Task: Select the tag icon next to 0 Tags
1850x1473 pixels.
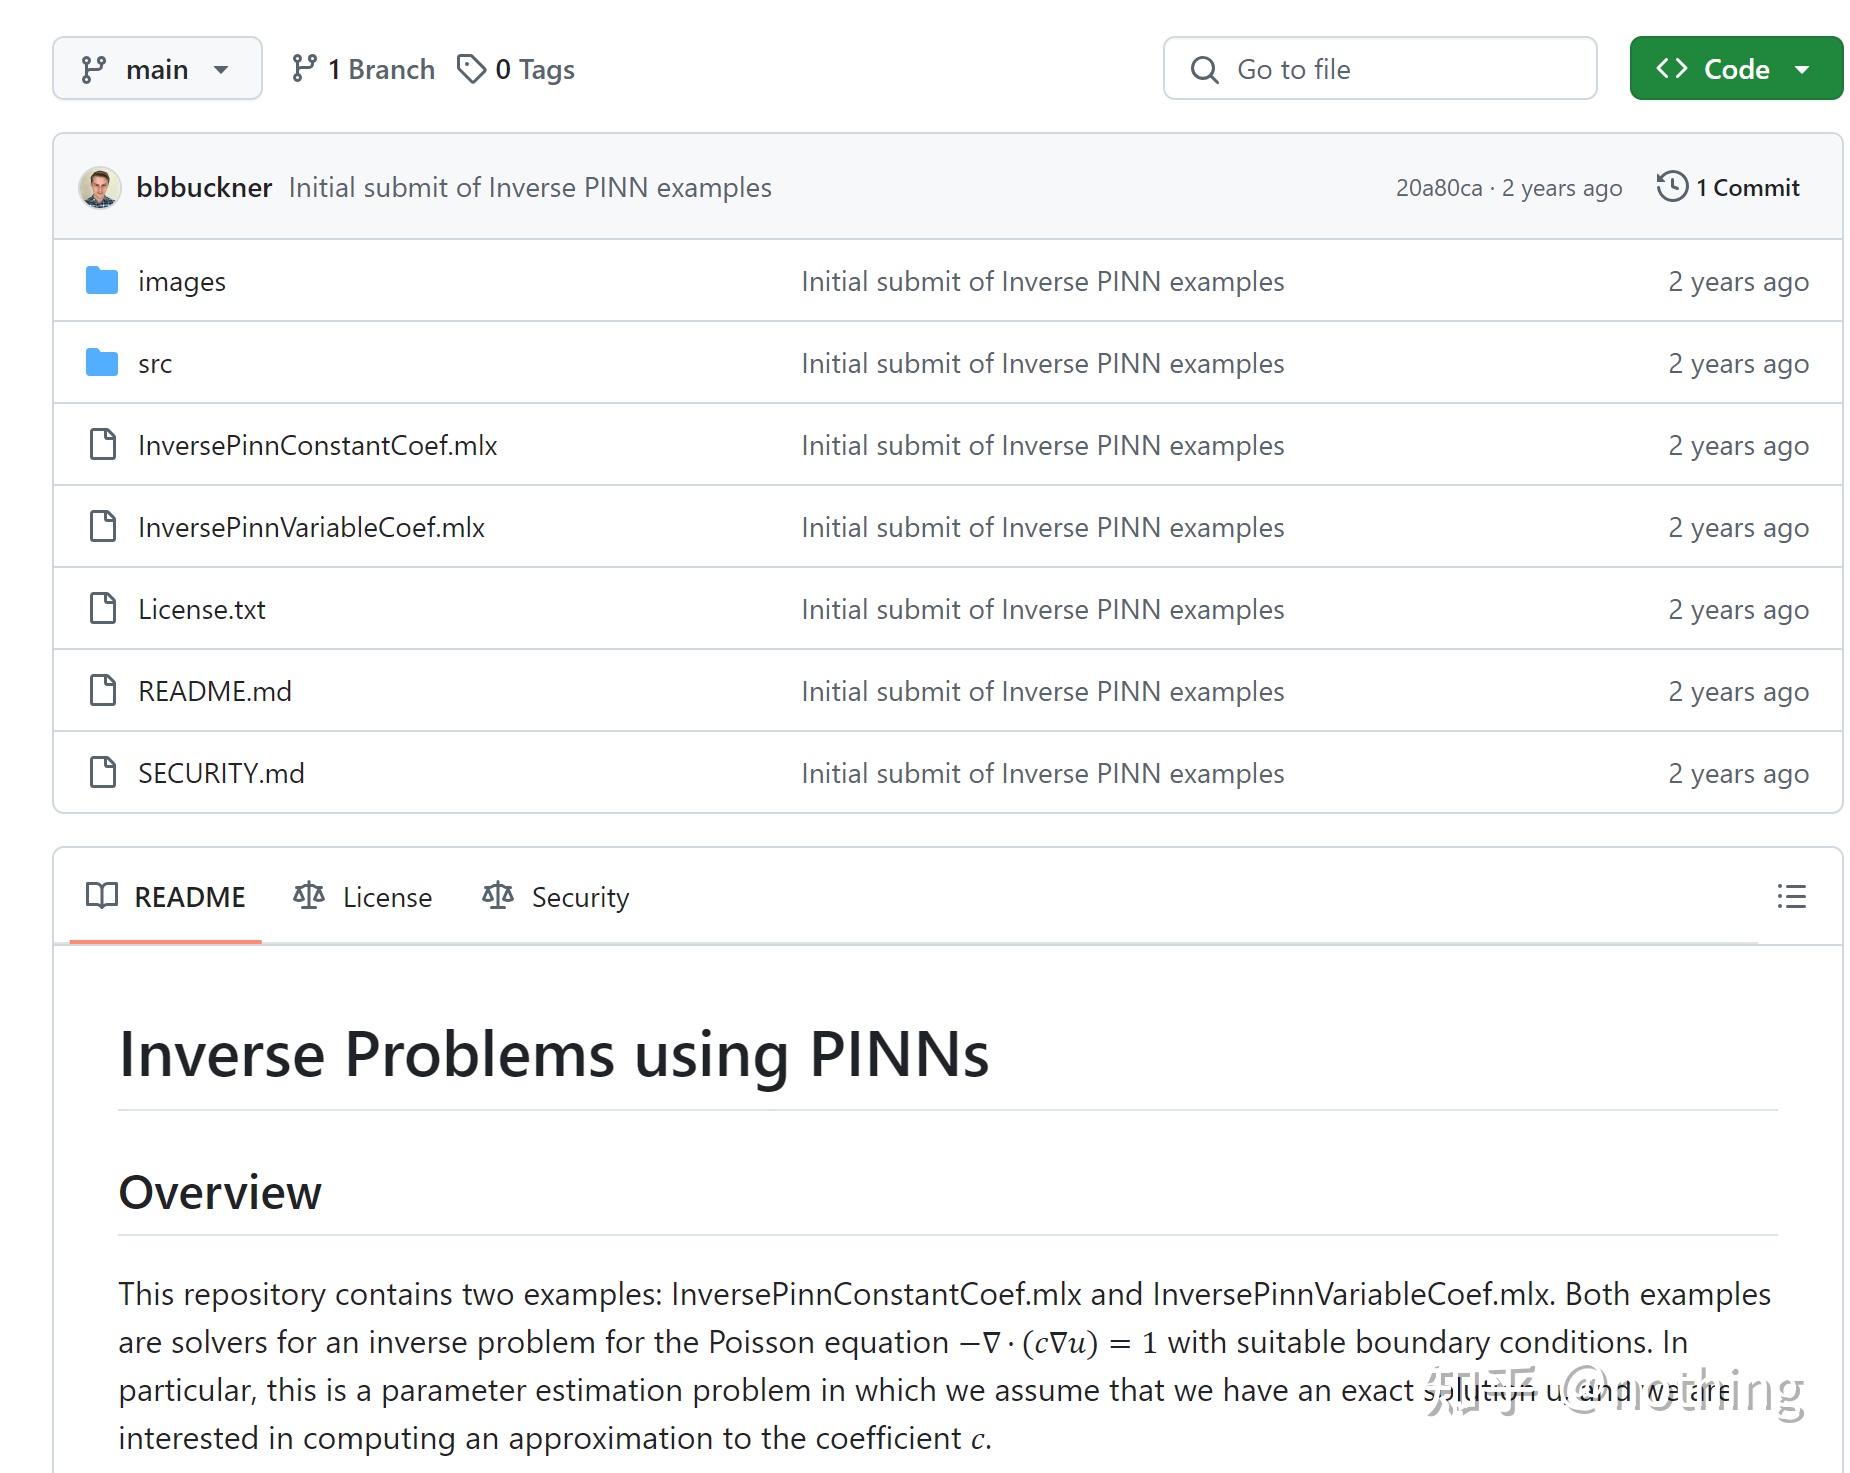Action: point(471,68)
